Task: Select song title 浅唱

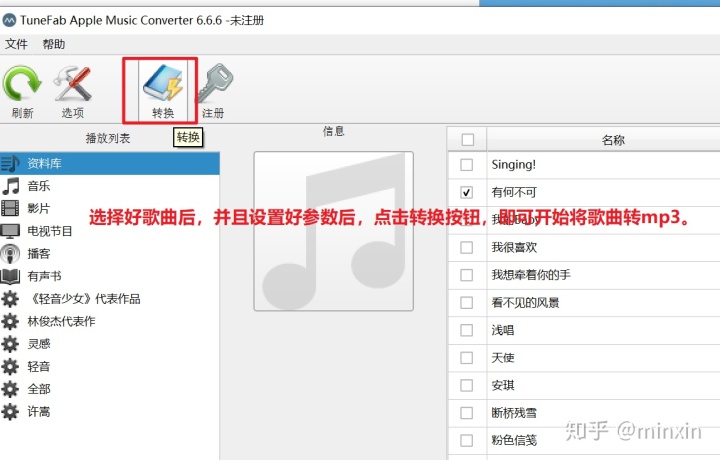Action: pos(503,330)
